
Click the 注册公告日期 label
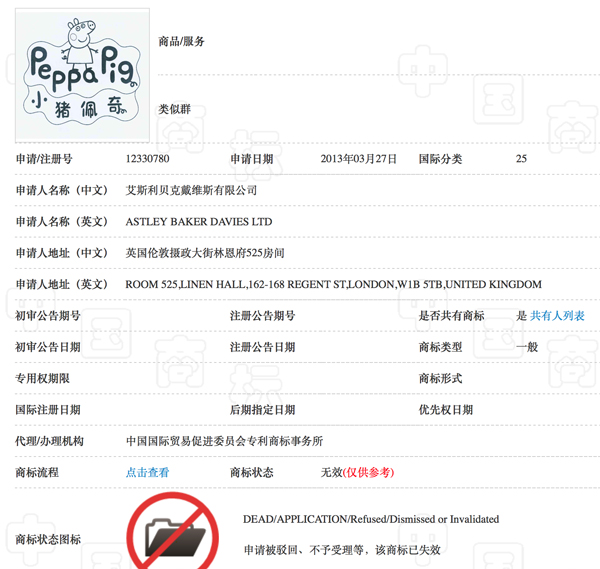[262, 347]
